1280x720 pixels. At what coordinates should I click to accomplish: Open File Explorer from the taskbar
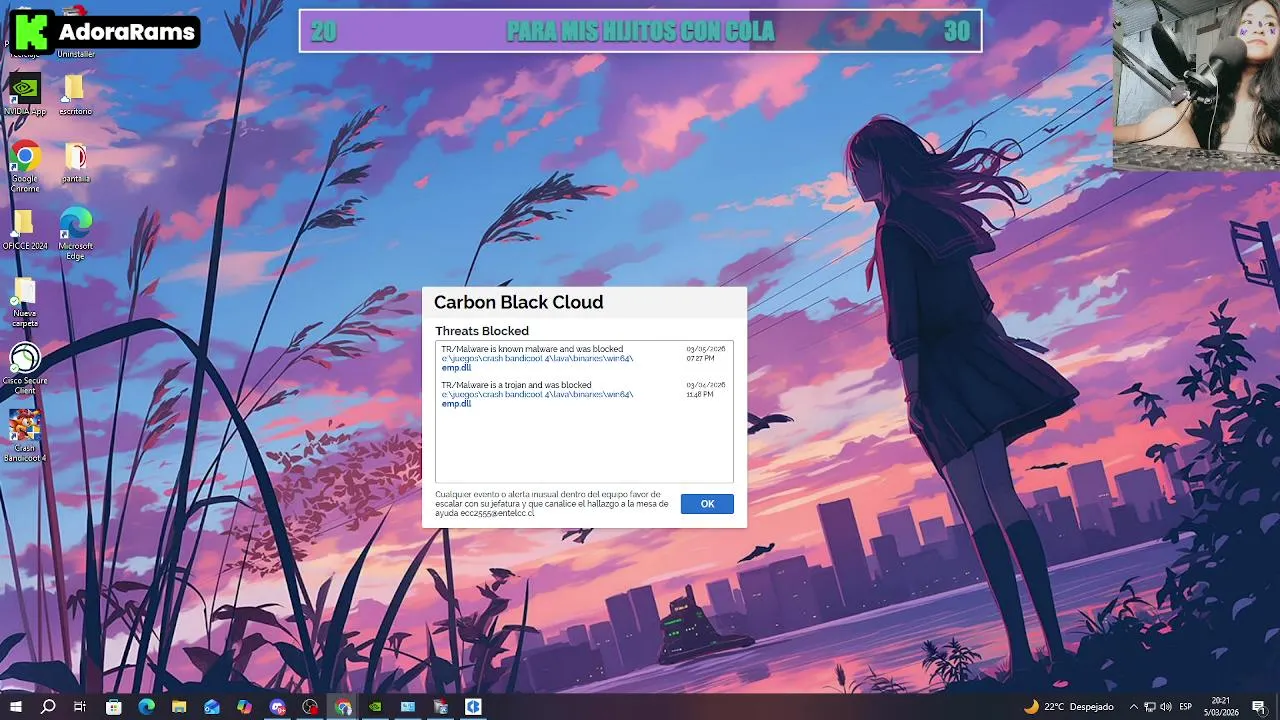tap(179, 706)
